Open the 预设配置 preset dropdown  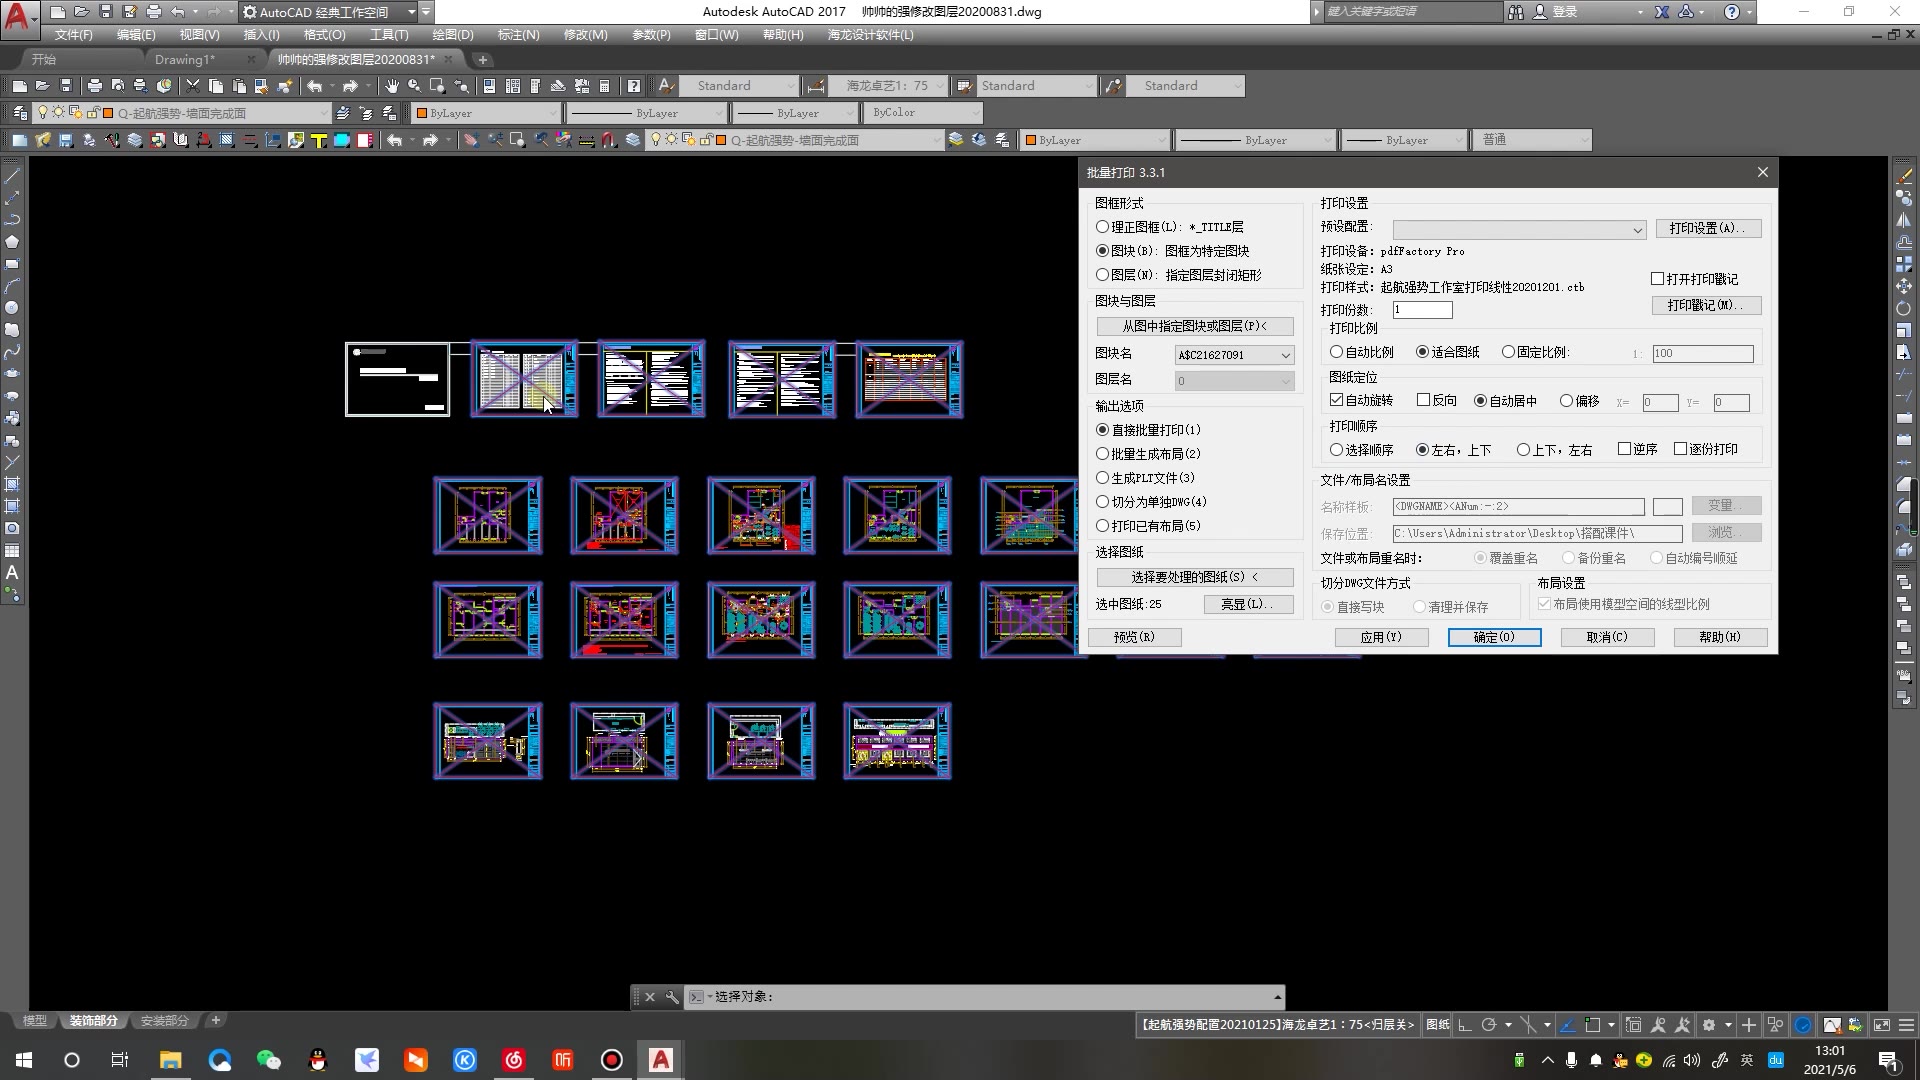coord(1636,230)
